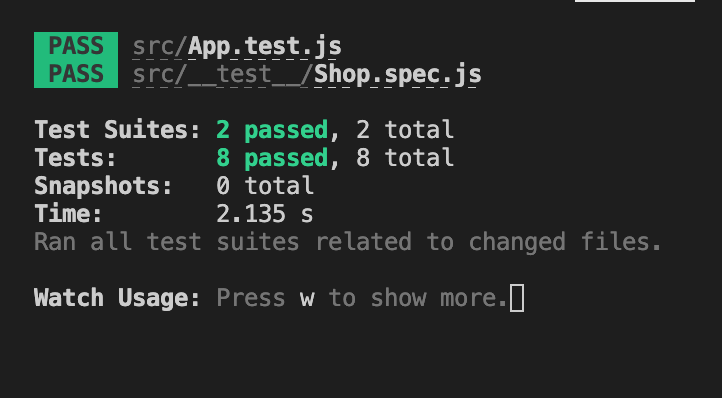Click the '2 passed' test suites text
Viewport: 722px width, 398px height.
pyautogui.click(x=272, y=130)
